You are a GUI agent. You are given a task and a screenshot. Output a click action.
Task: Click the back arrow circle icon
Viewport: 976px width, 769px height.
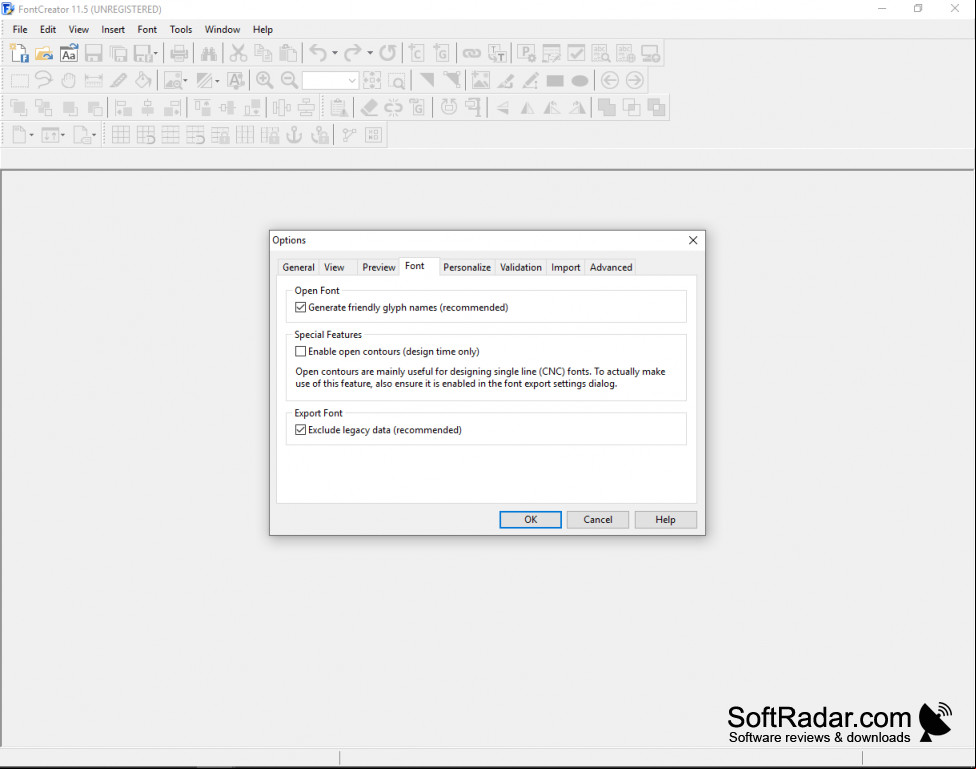[x=610, y=80]
